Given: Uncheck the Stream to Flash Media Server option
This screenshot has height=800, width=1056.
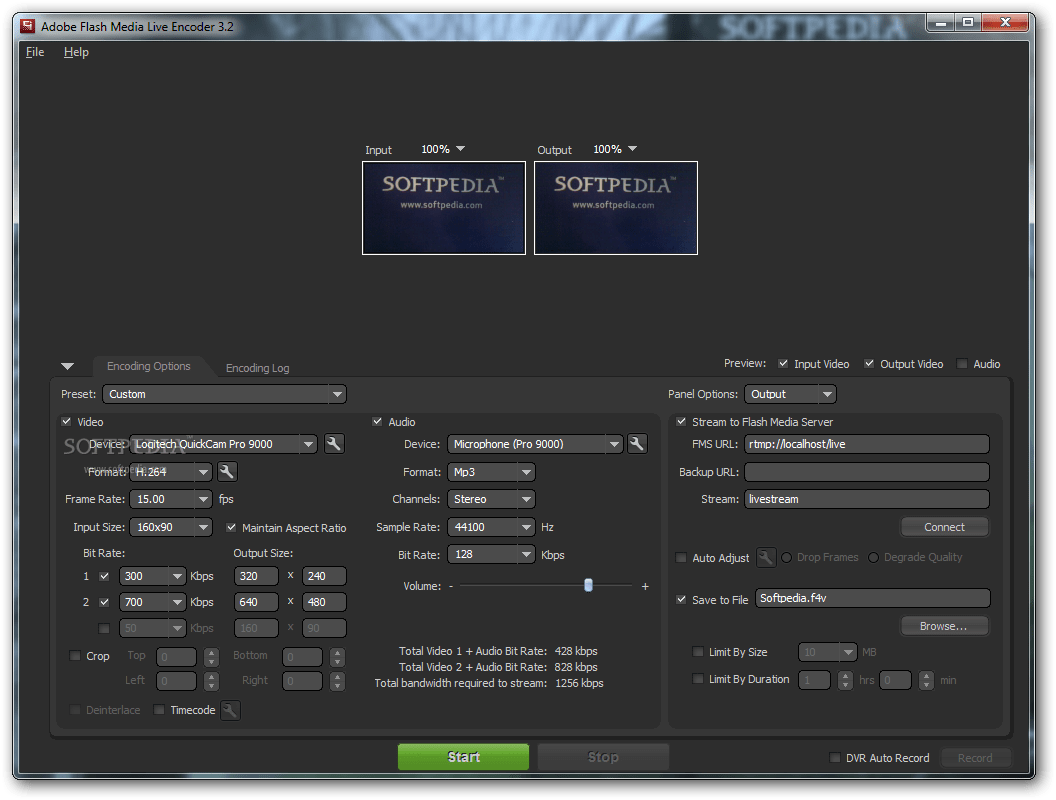Looking at the screenshot, I should tap(681, 421).
